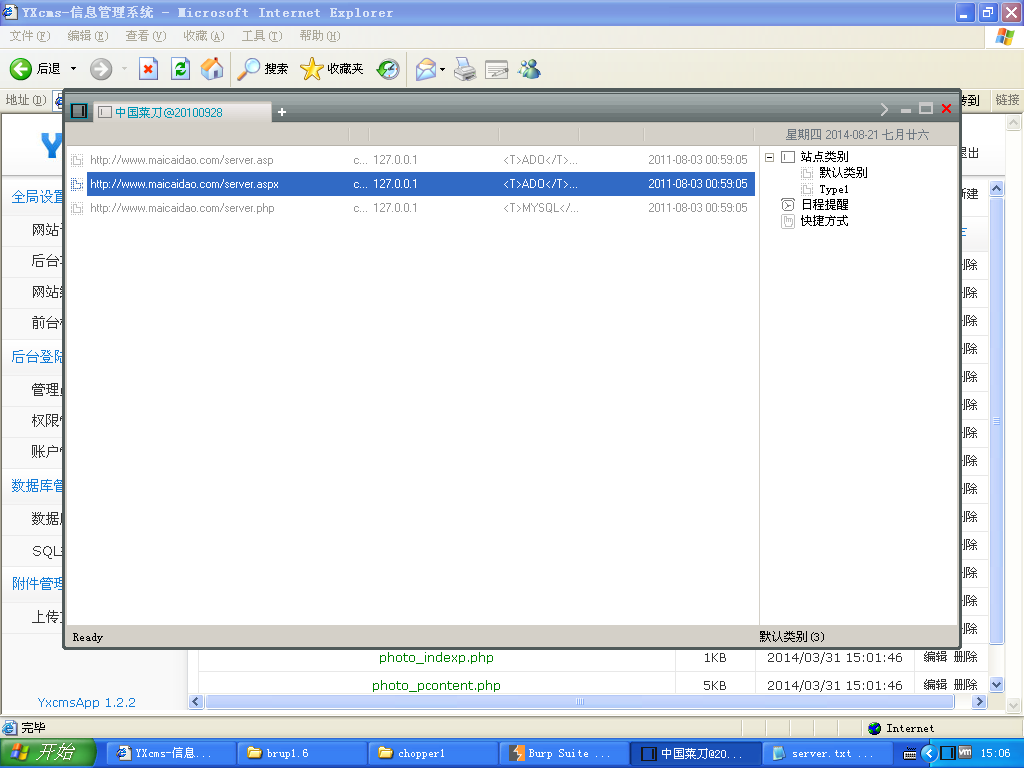The width and height of the screenshot is (1024, 768).
Task: Open the 帮助(H) menu
Action: [320, 36]
